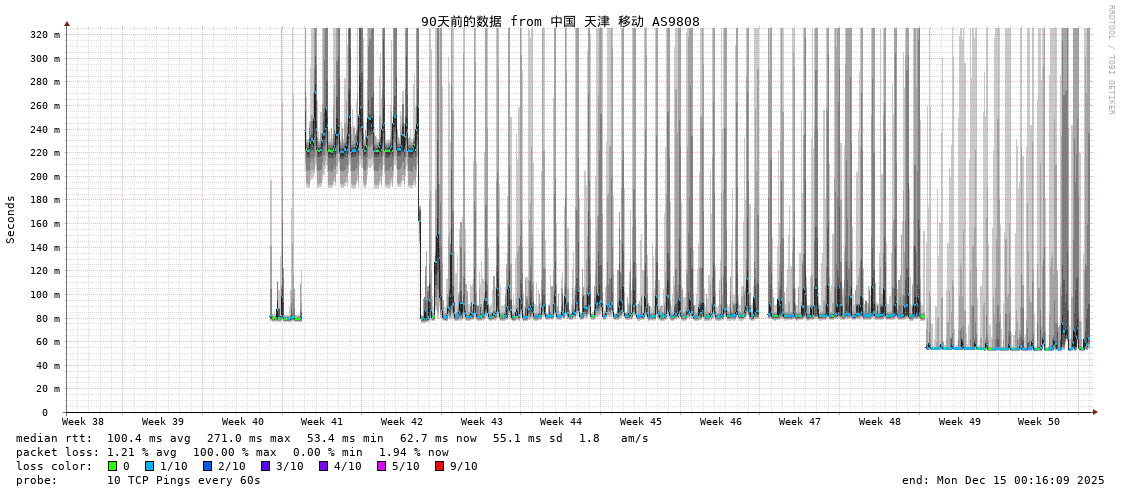Click the RRDTOOL / TOBI OETIKER watermark
This screenshot has width=1121, height=494.
coord(1110,60)
